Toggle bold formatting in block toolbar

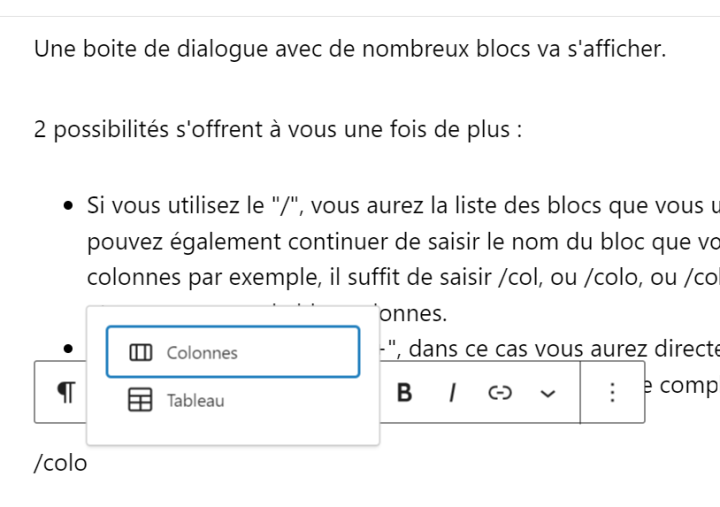[x=404, y=393]
